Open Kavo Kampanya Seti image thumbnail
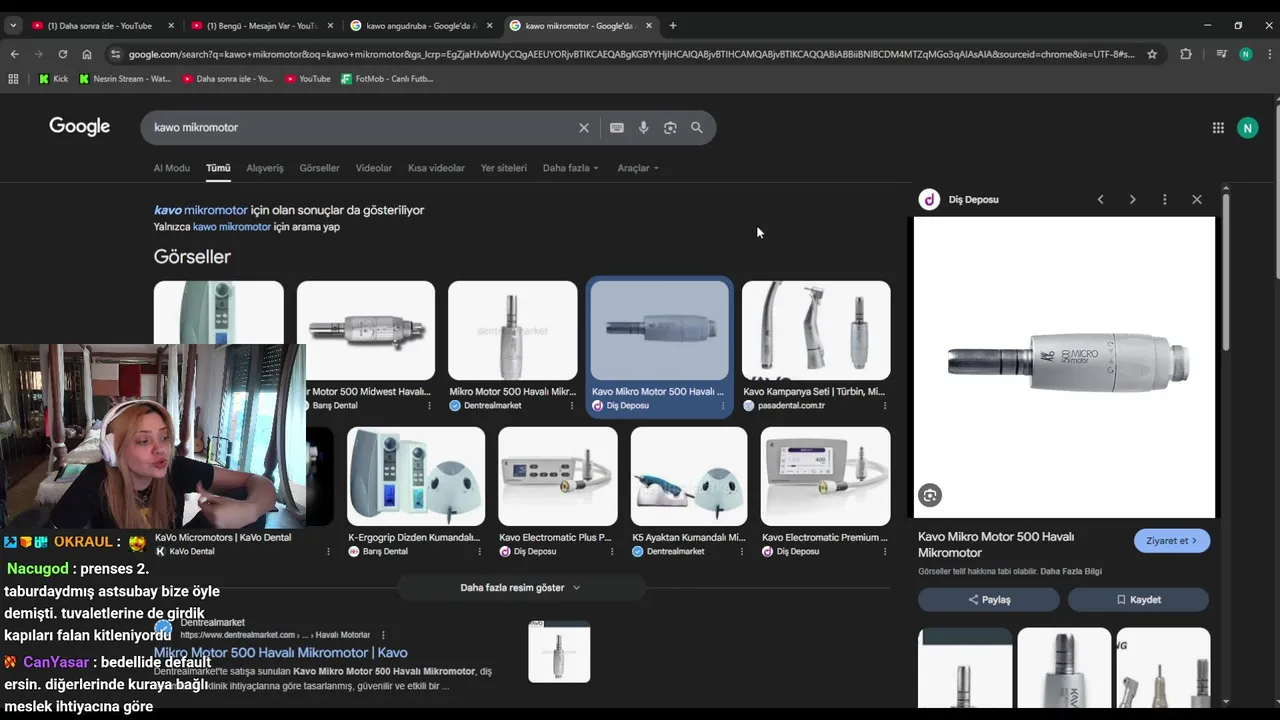Screen dimensions: 1280x720 click(x=816, y=330)
